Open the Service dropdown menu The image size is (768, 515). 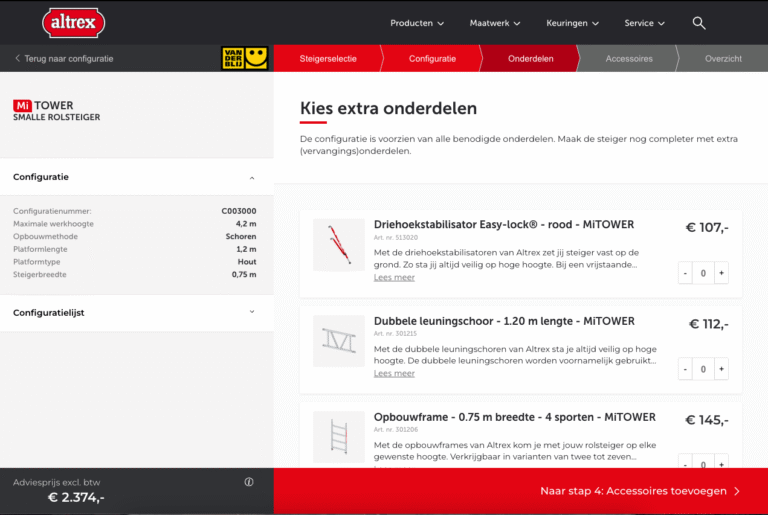(644, 23)
